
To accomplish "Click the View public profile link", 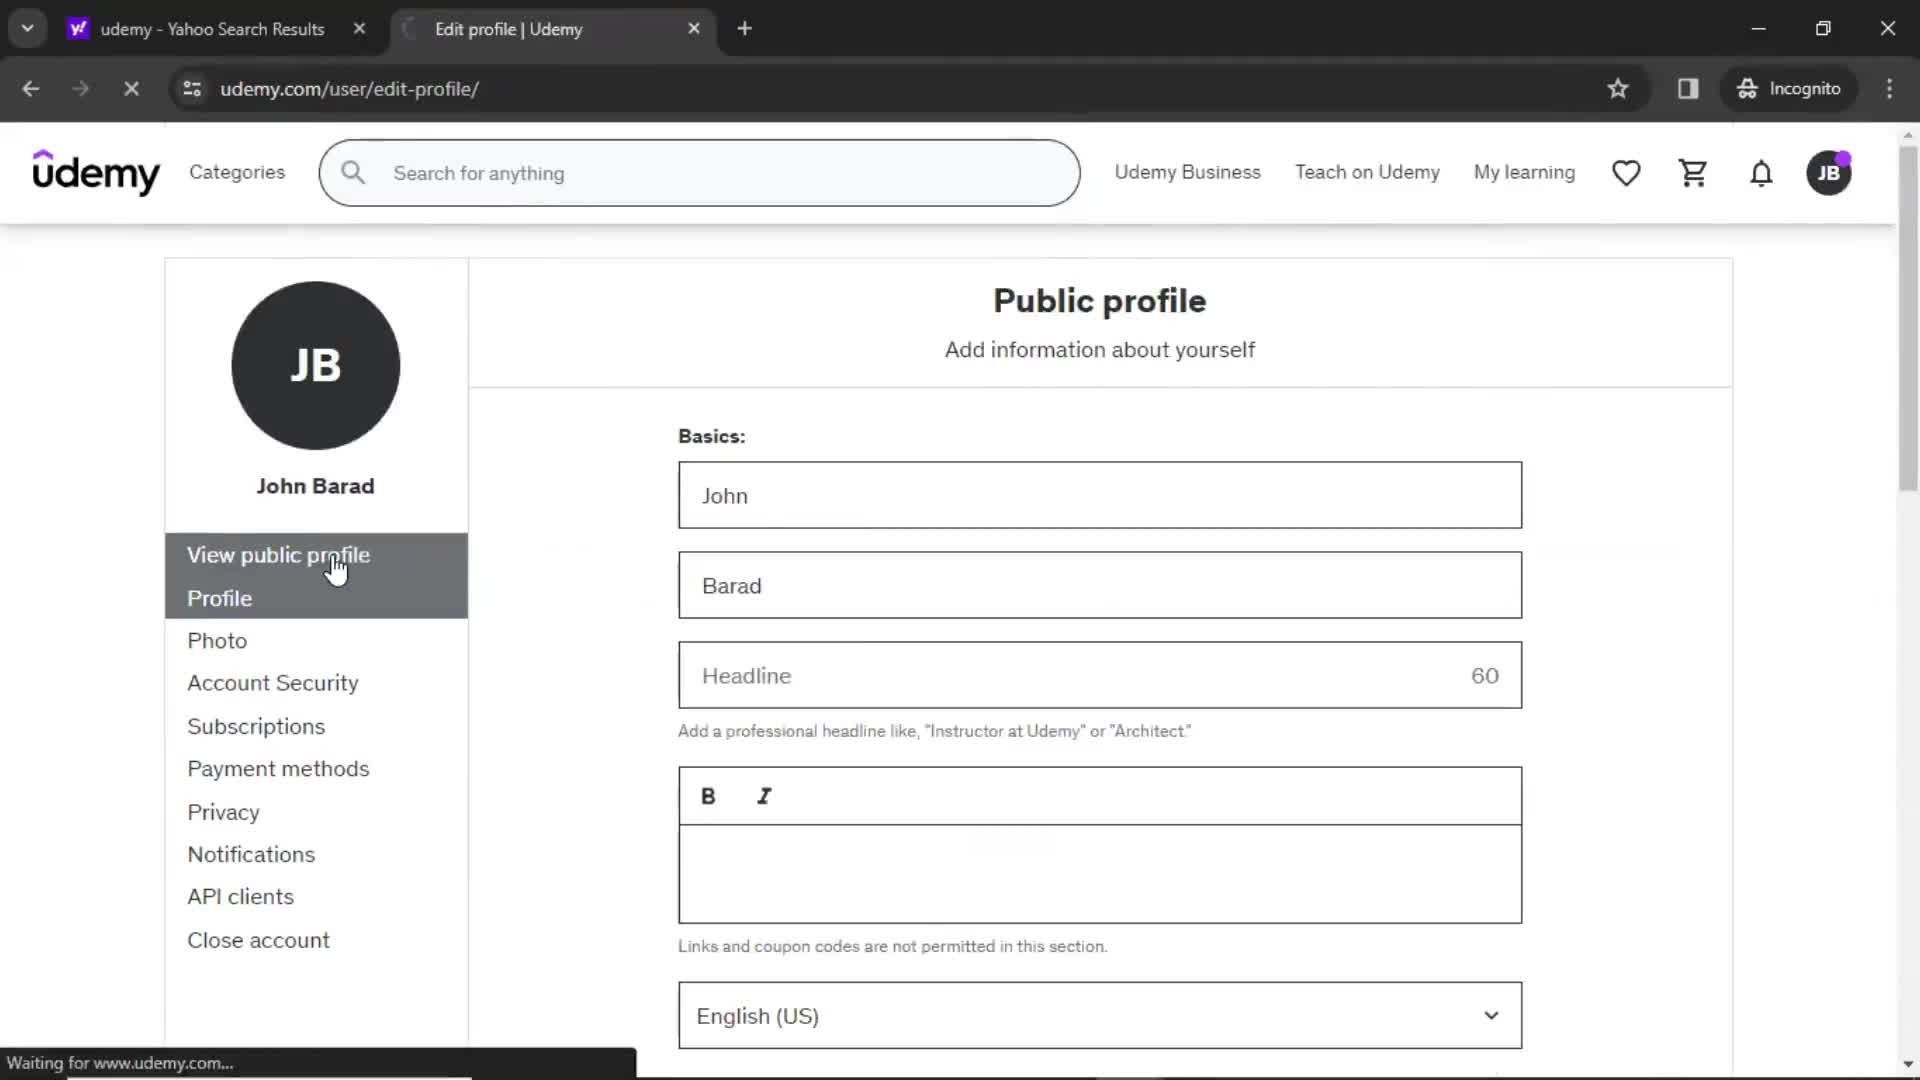I will (278, 554).
